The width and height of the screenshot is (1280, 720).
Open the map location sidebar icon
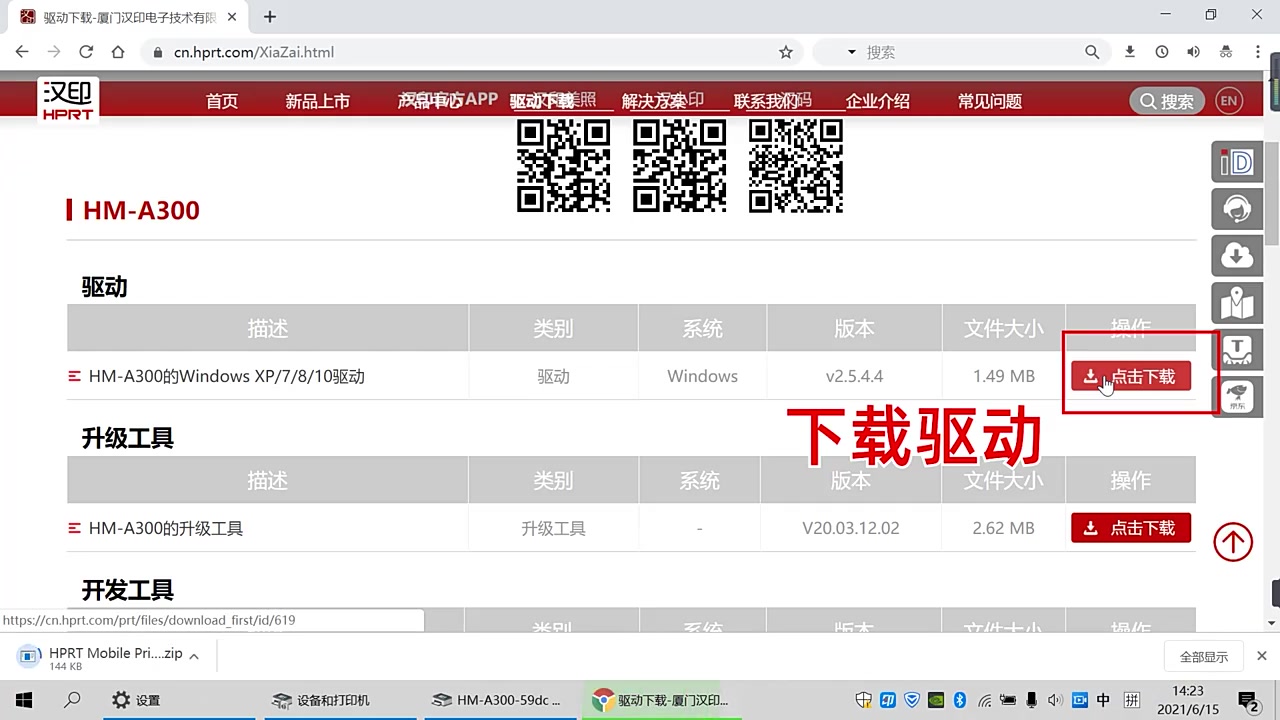[1237, 303]
